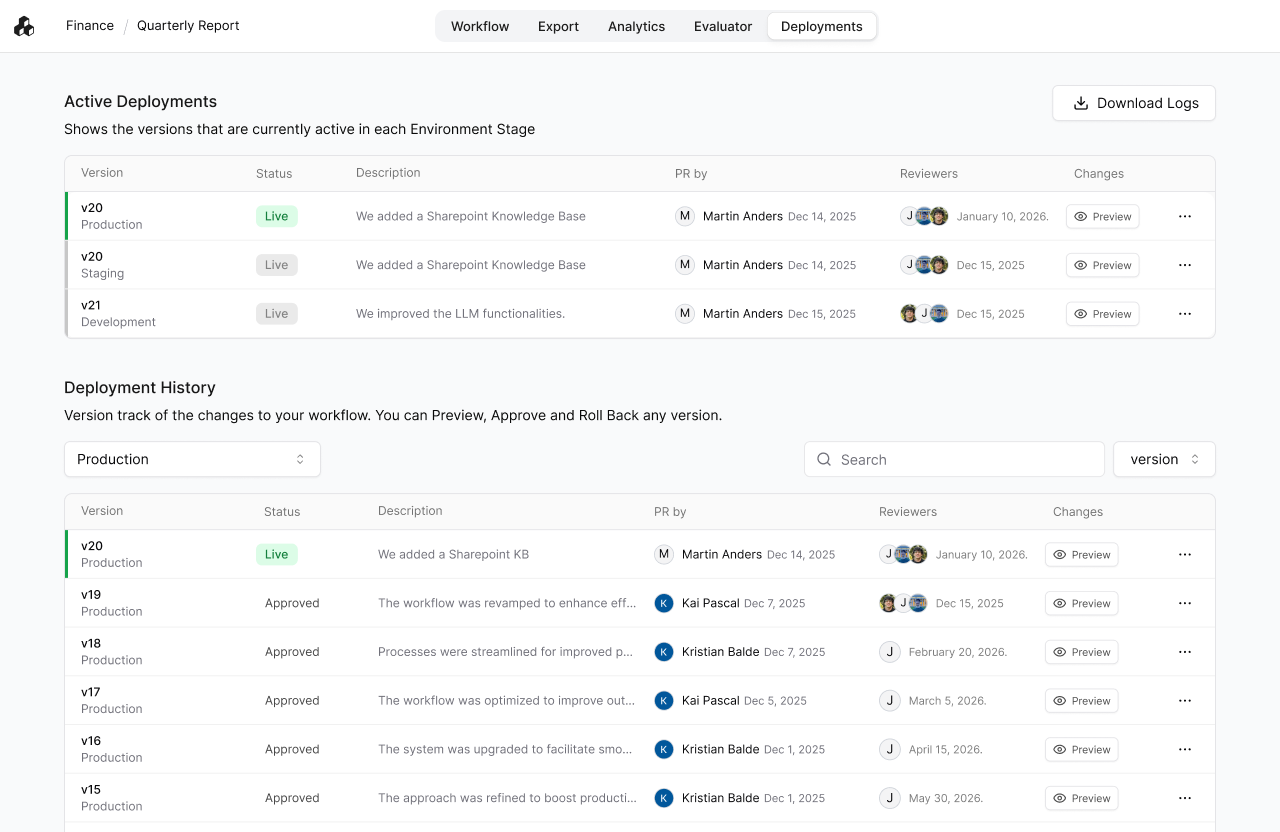The height and width of the screenshot is (832, 1280).
Task: Click reviewer avatars in v19 row
Action: [x=904, y=603]
